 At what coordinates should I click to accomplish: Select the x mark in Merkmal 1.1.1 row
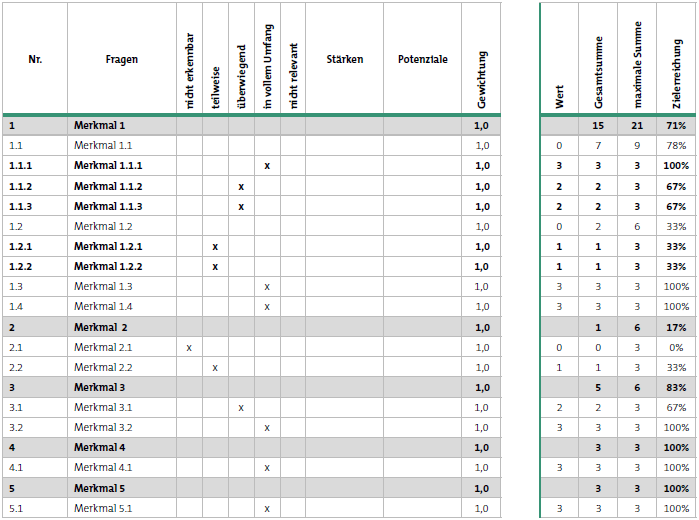267,166
